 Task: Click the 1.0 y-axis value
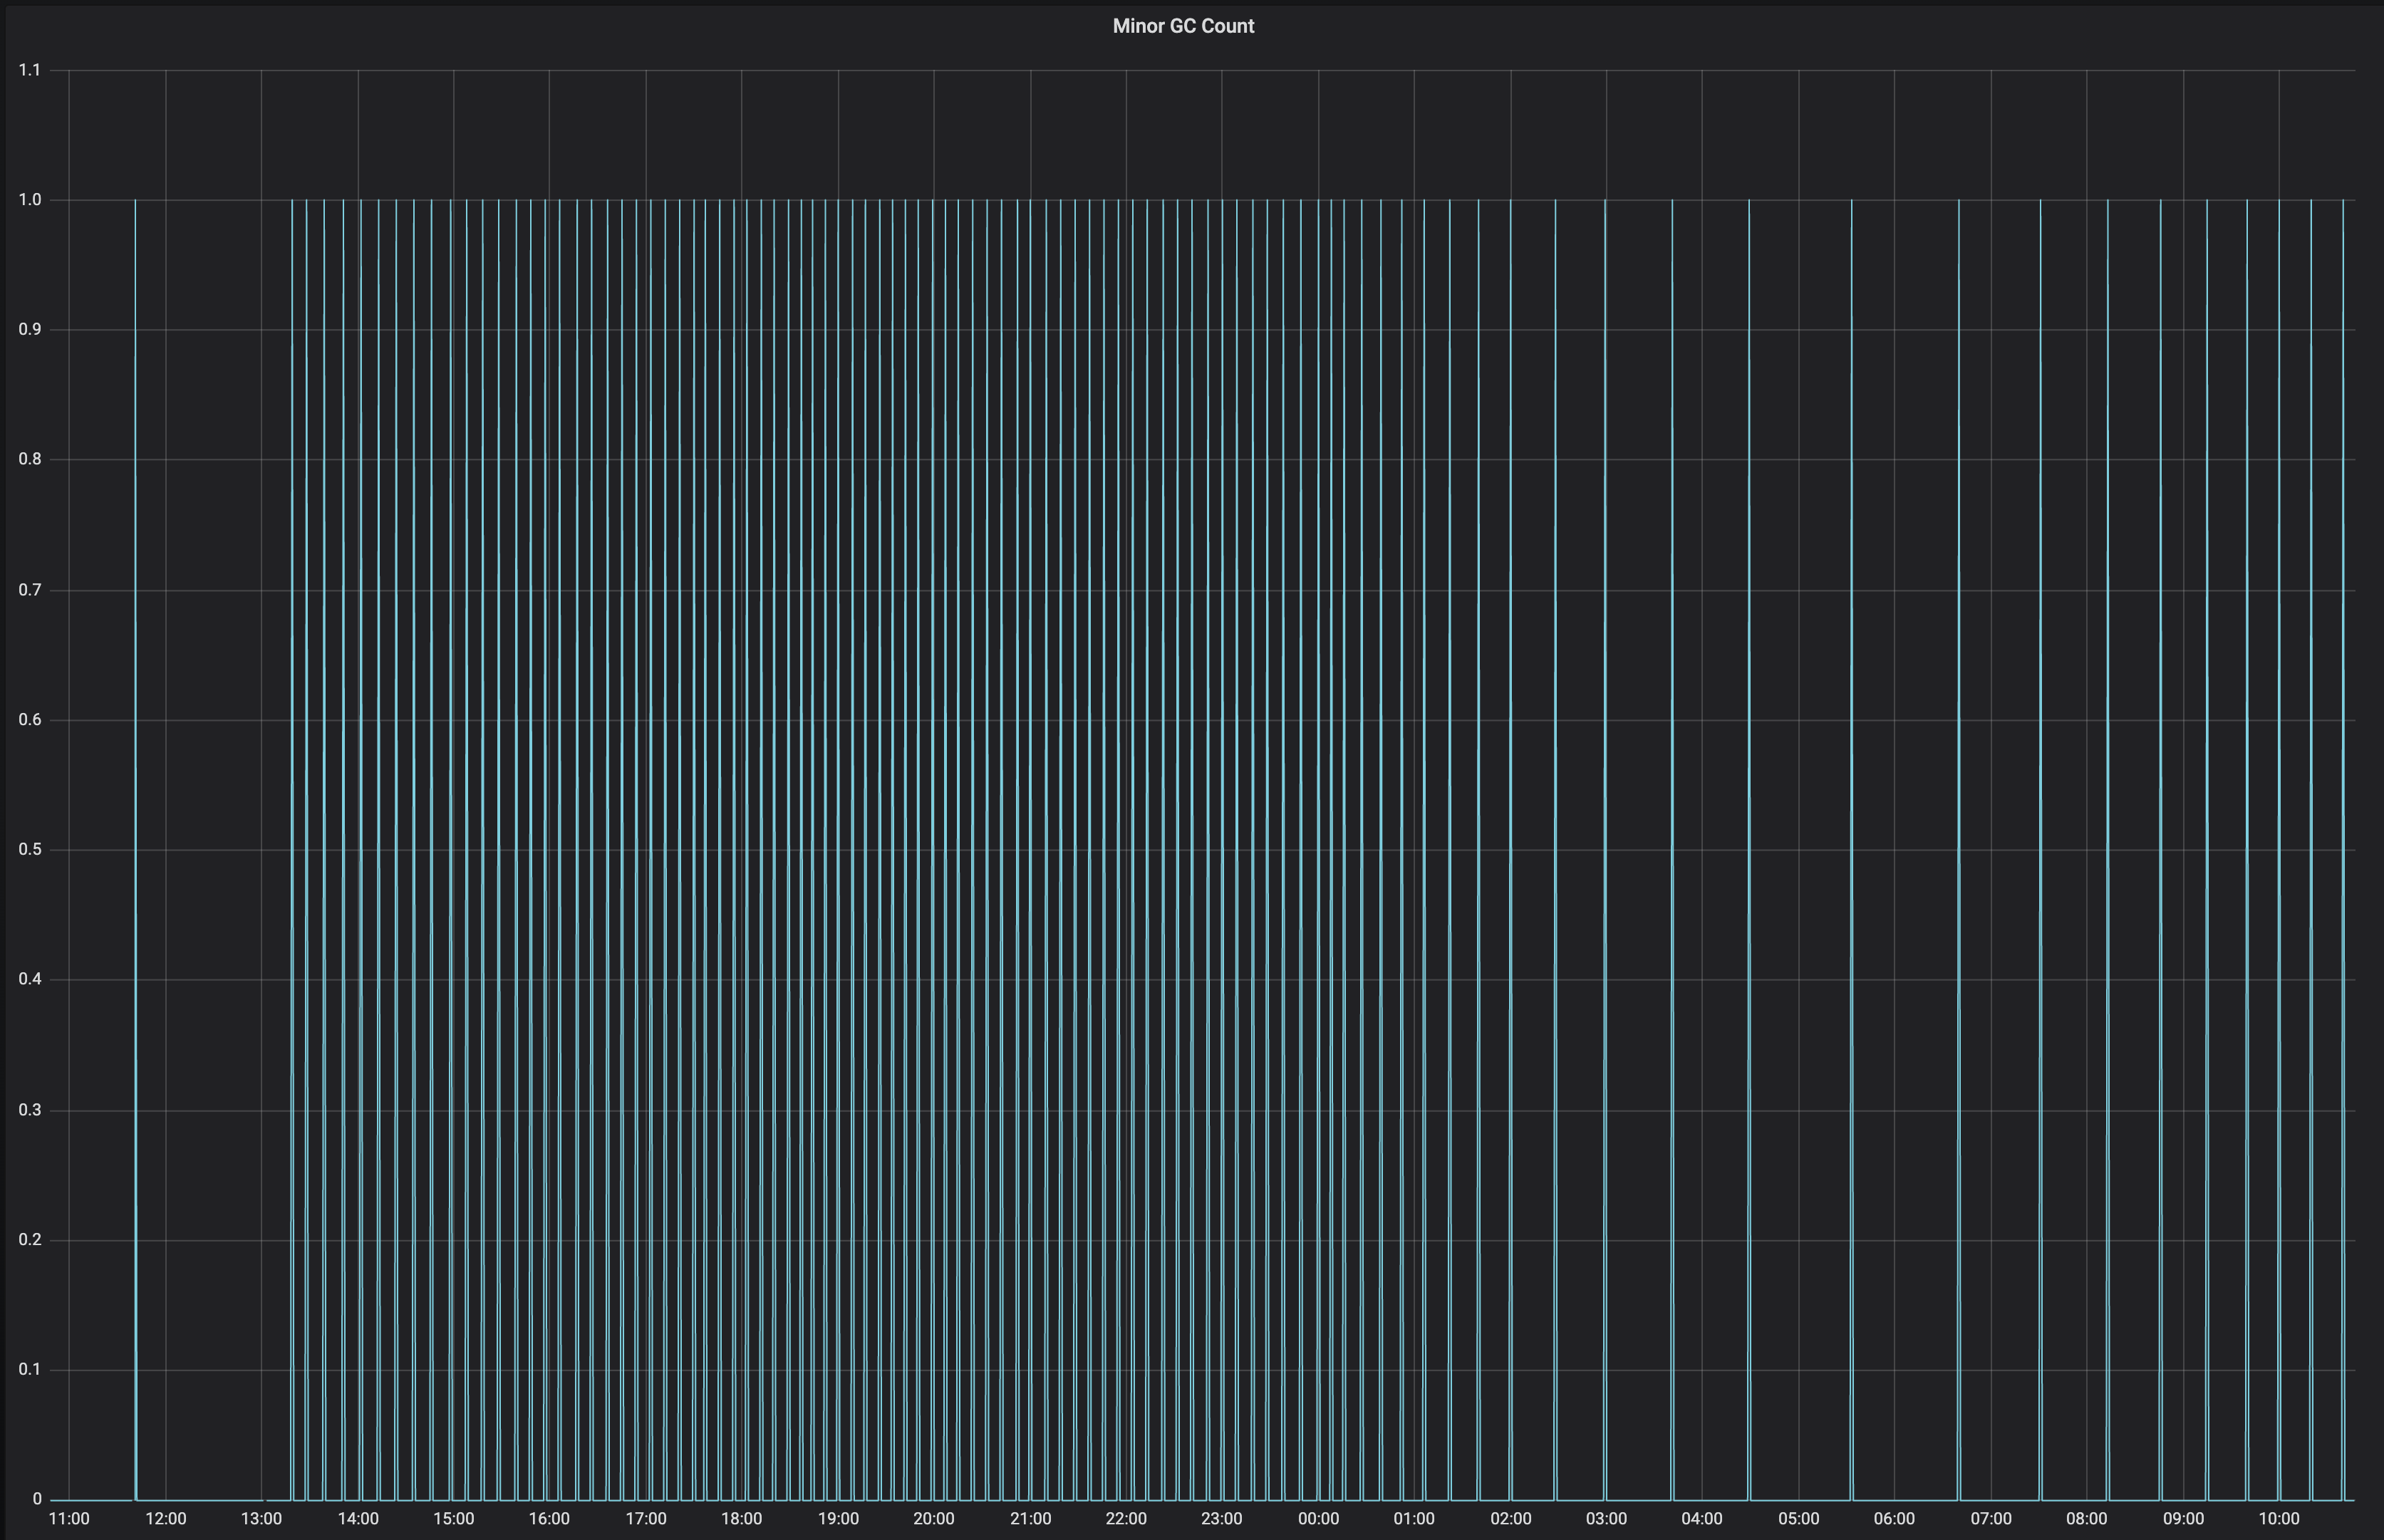tap(30, 200)
